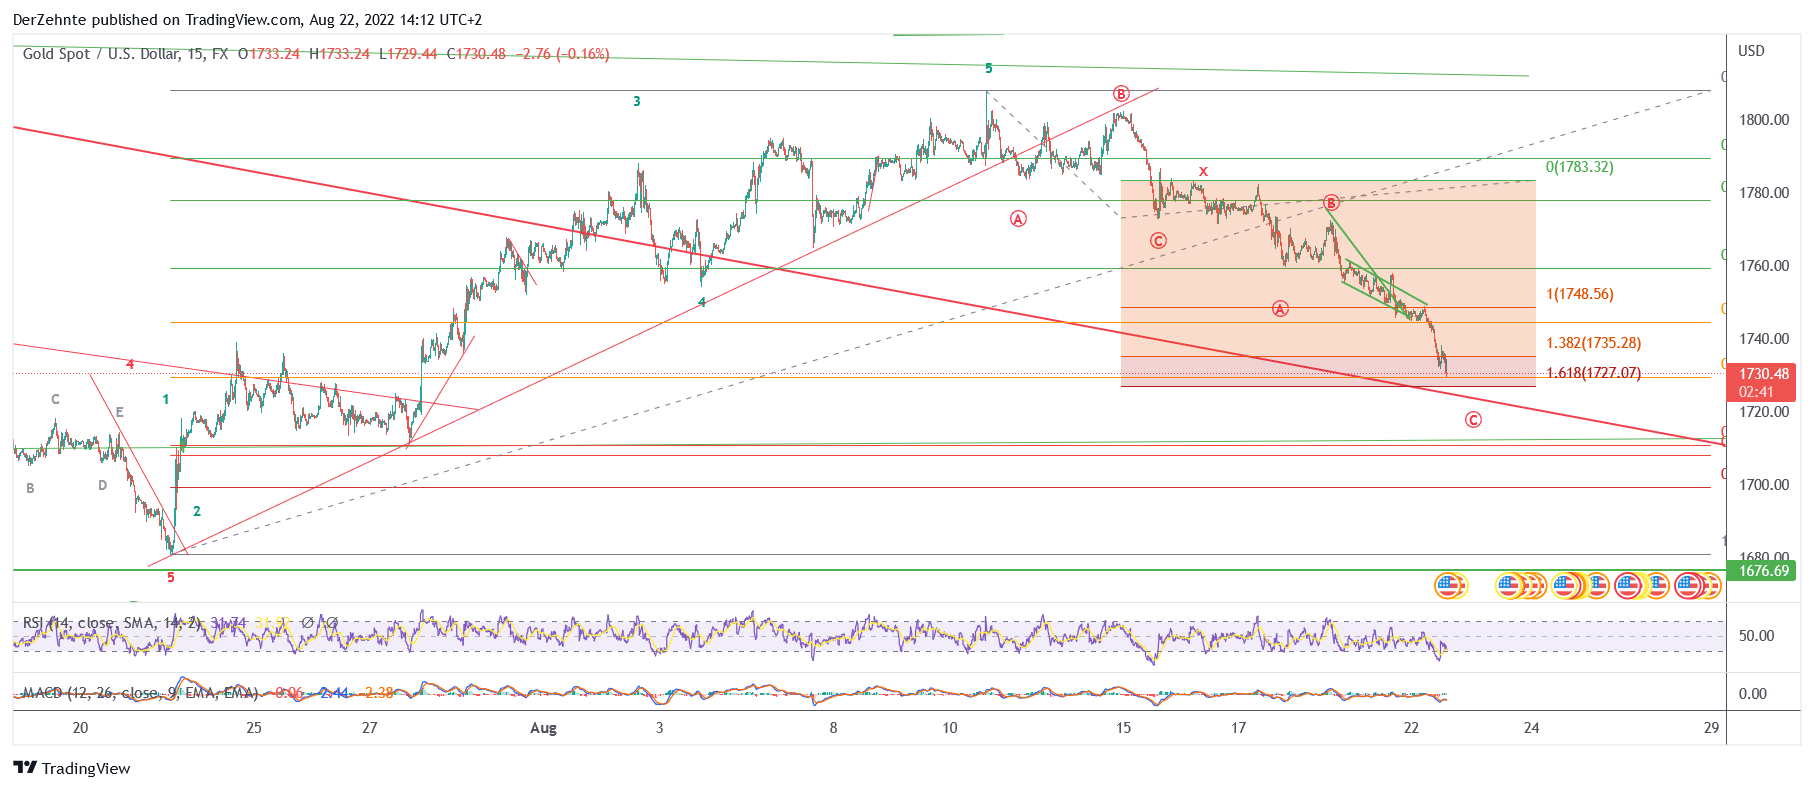Select the 0(1783.32) Fibonacci level label
Image resolution: width=1814 pixels, height=789 pixels.
pyautogui.click(x=1579, y=167)
